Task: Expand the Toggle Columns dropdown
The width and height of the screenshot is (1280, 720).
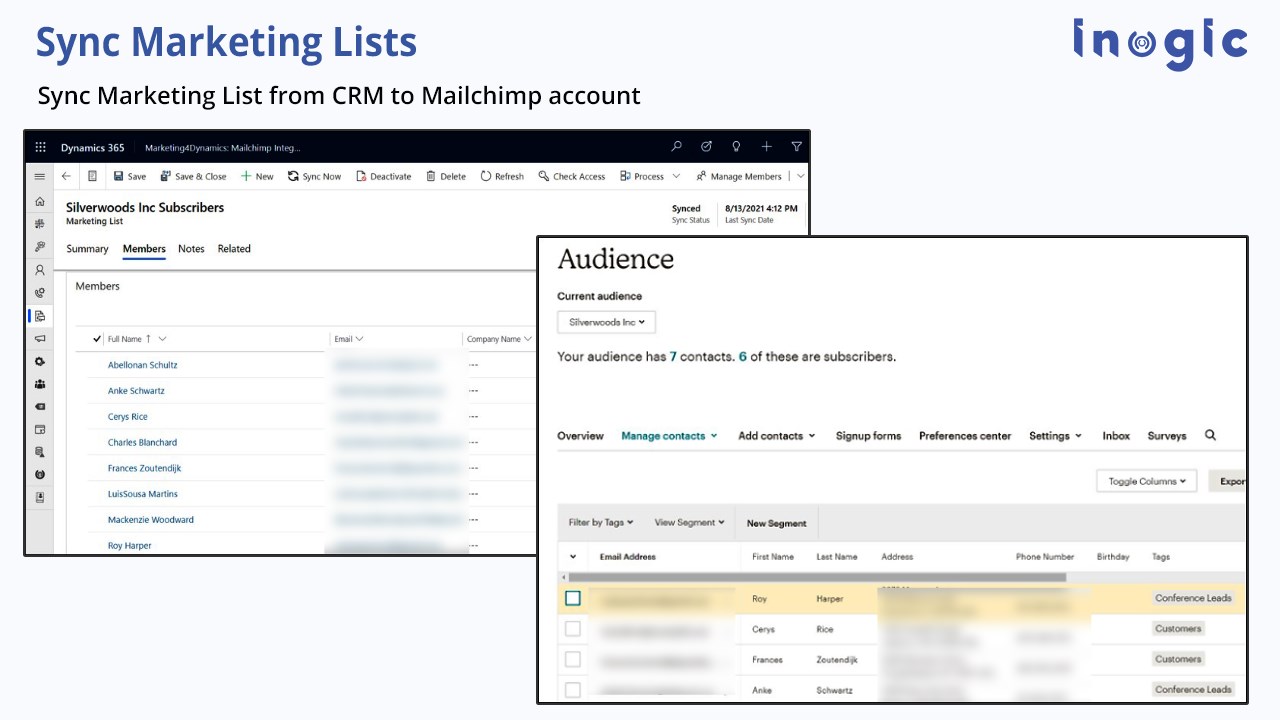Action: (1147, 481)
